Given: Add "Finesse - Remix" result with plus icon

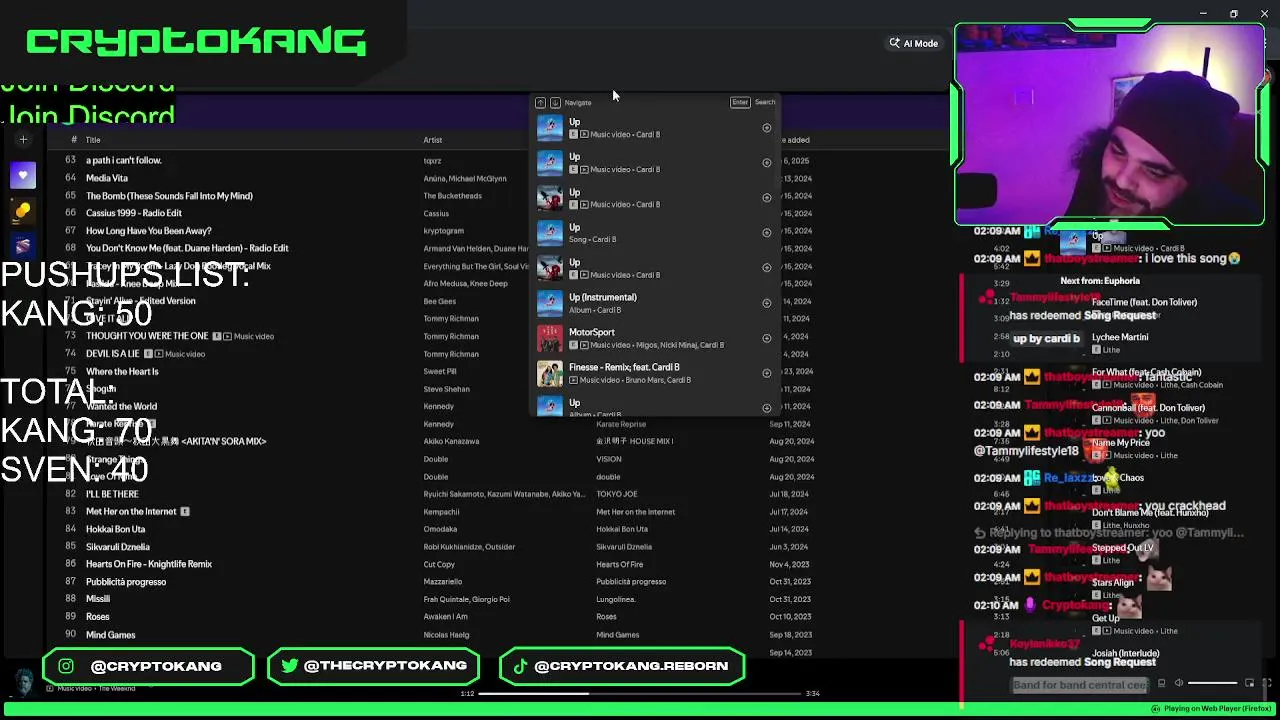Looking at the screenshot, I should (767, 373).
